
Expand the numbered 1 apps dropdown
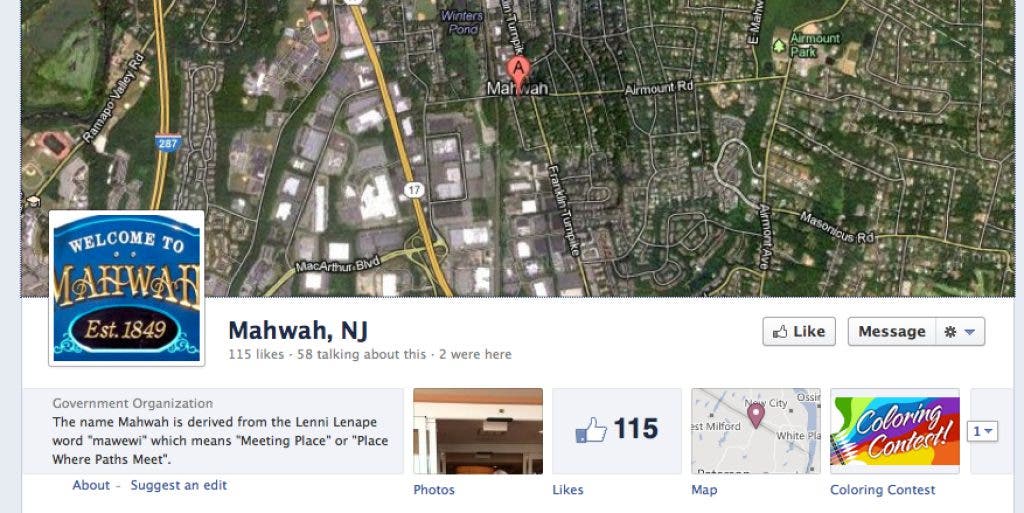[982, 431]
